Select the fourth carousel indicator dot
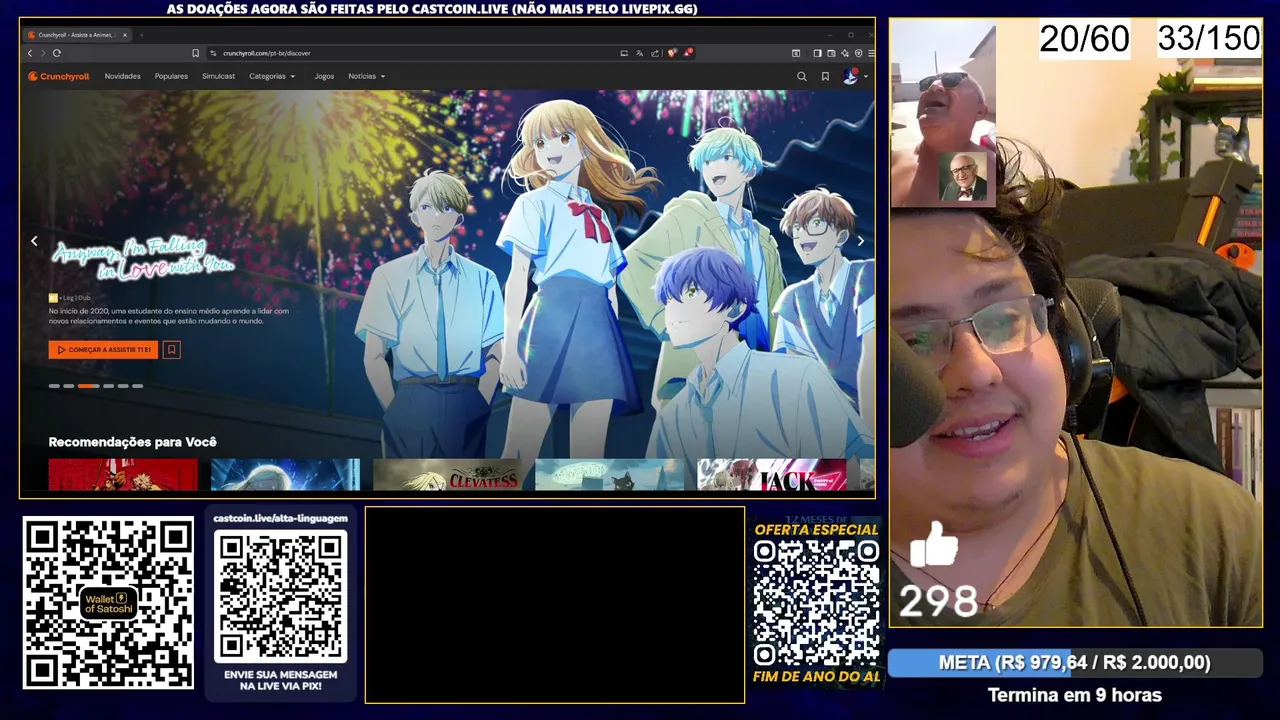The image size is (1280, 720). tap(108, 386)
